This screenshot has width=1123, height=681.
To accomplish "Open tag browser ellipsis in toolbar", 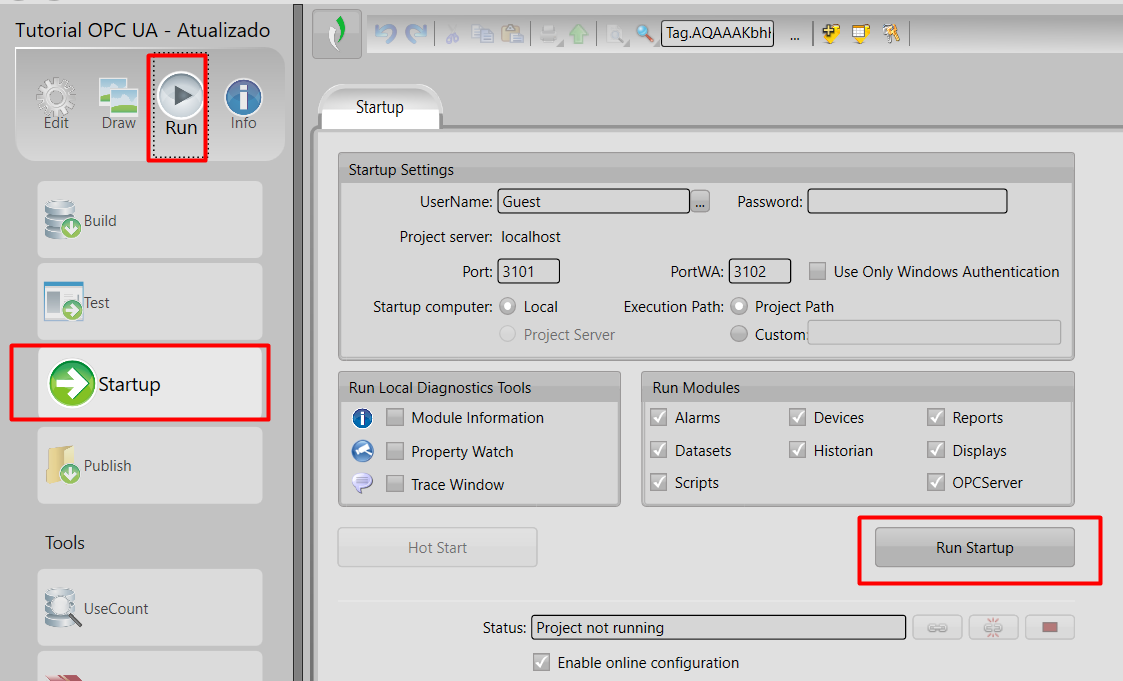I will coord(794,35).
